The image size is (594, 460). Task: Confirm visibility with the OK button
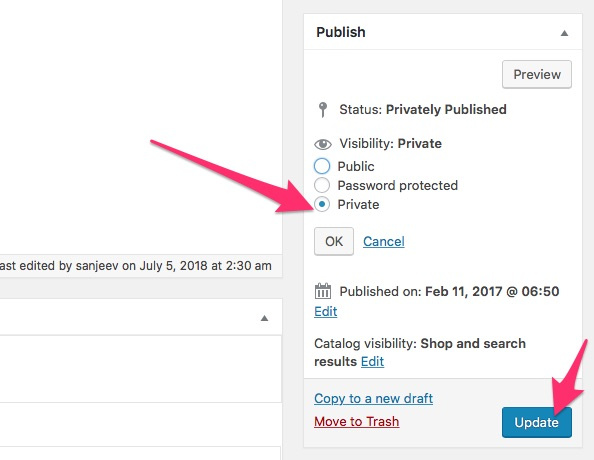tap(334, 241)
